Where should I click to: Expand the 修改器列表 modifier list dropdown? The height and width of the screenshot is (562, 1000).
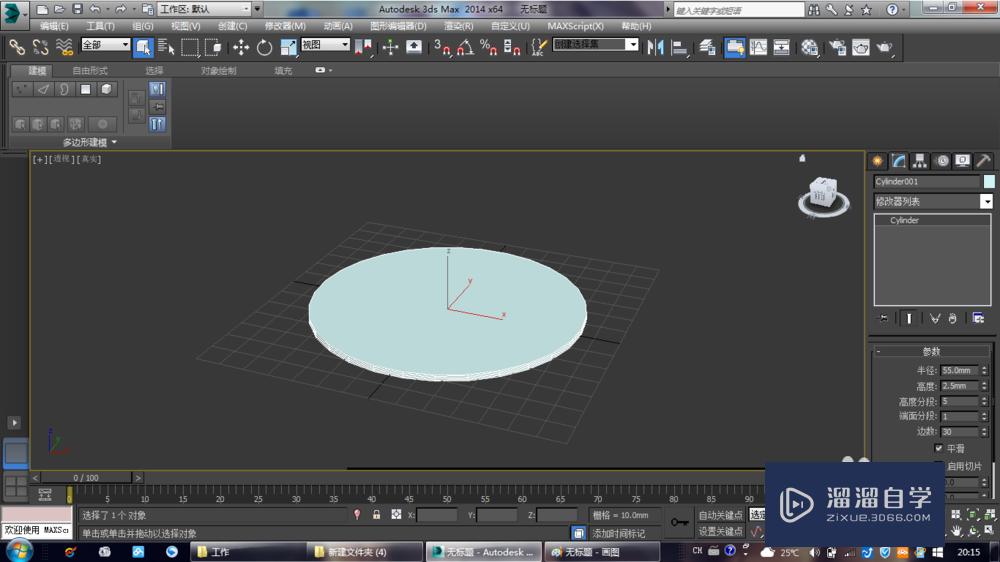987,202
